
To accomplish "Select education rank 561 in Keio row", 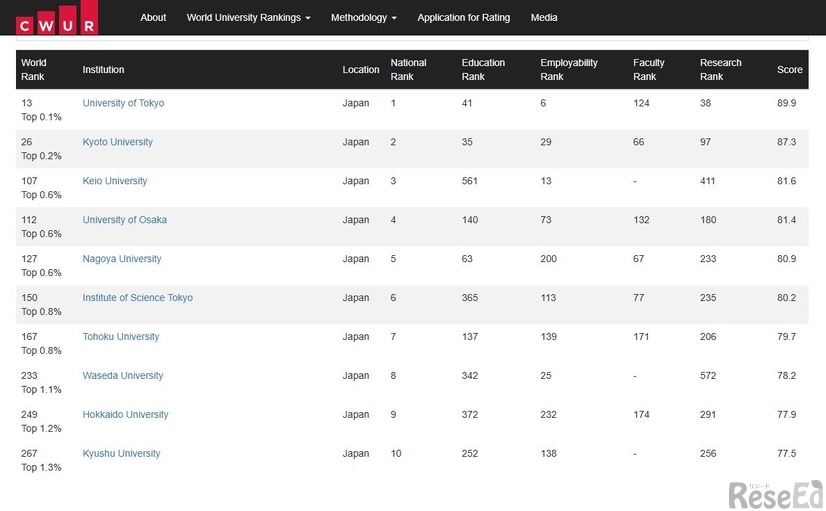I will tap(470, 181).
